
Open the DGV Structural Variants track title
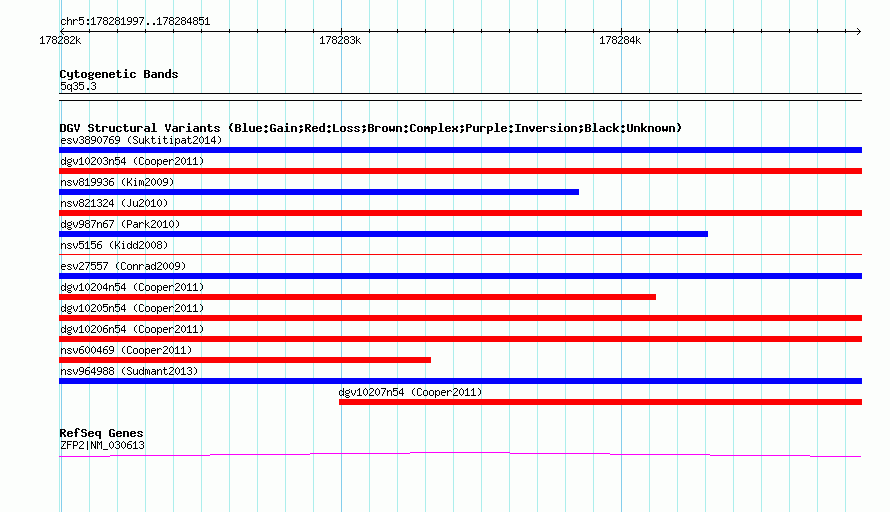coord(371,128)
